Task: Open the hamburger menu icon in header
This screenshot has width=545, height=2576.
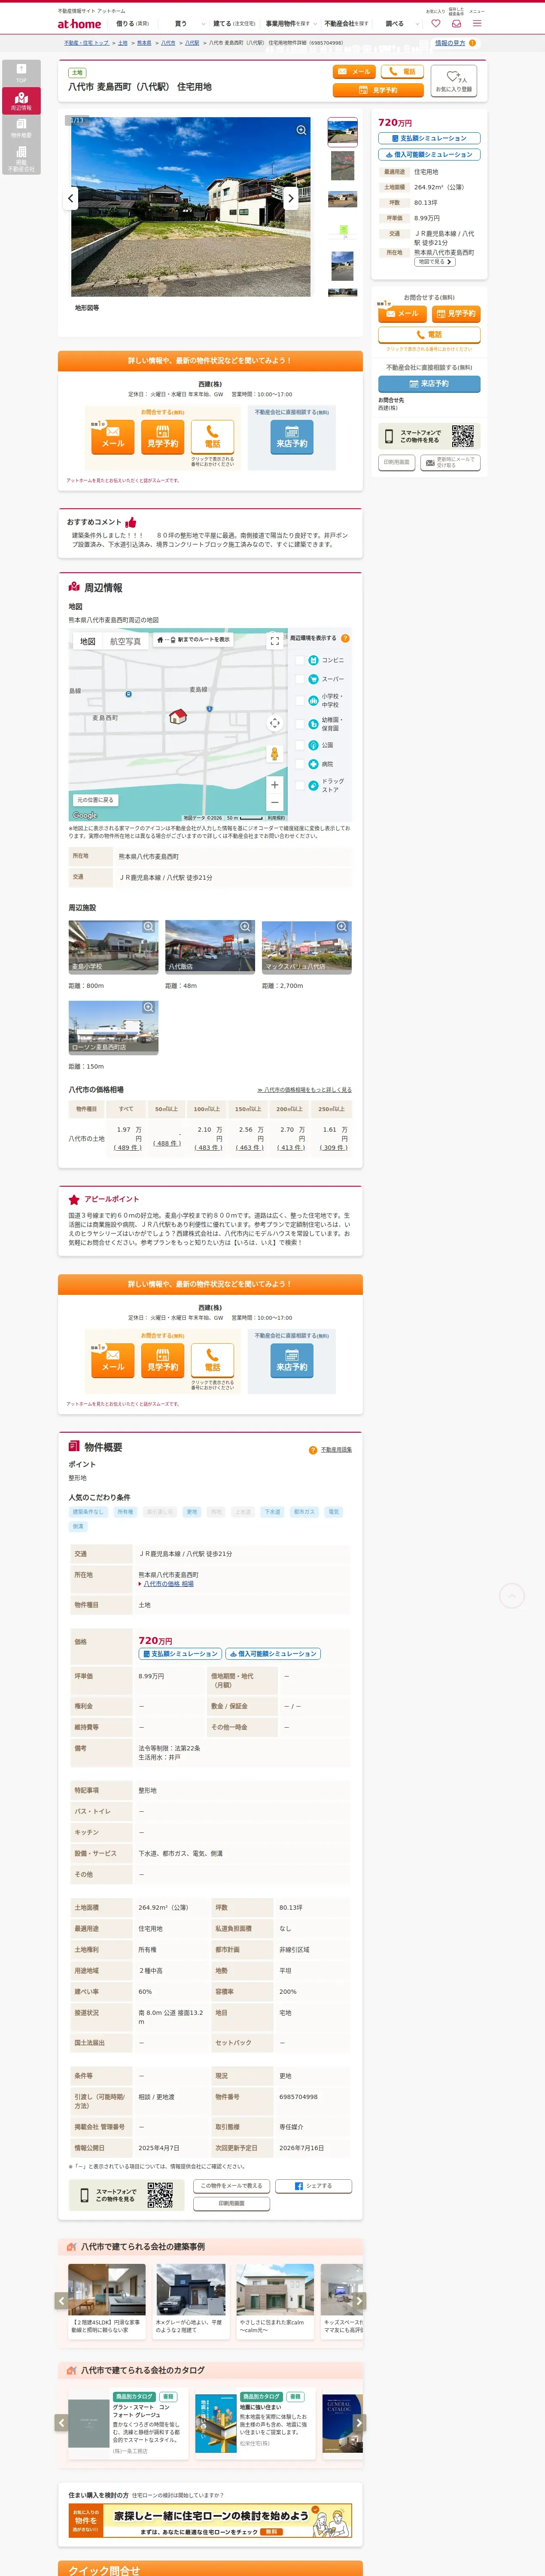Action: point(477,23)
